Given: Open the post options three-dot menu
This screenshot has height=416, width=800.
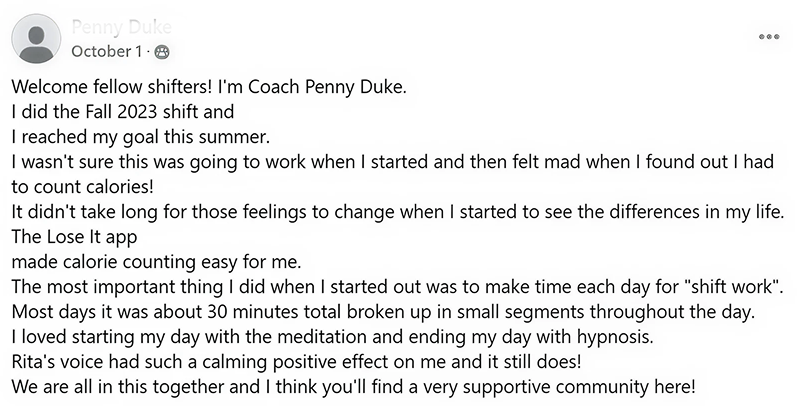Looking at the screenshot, I should 769,37.
